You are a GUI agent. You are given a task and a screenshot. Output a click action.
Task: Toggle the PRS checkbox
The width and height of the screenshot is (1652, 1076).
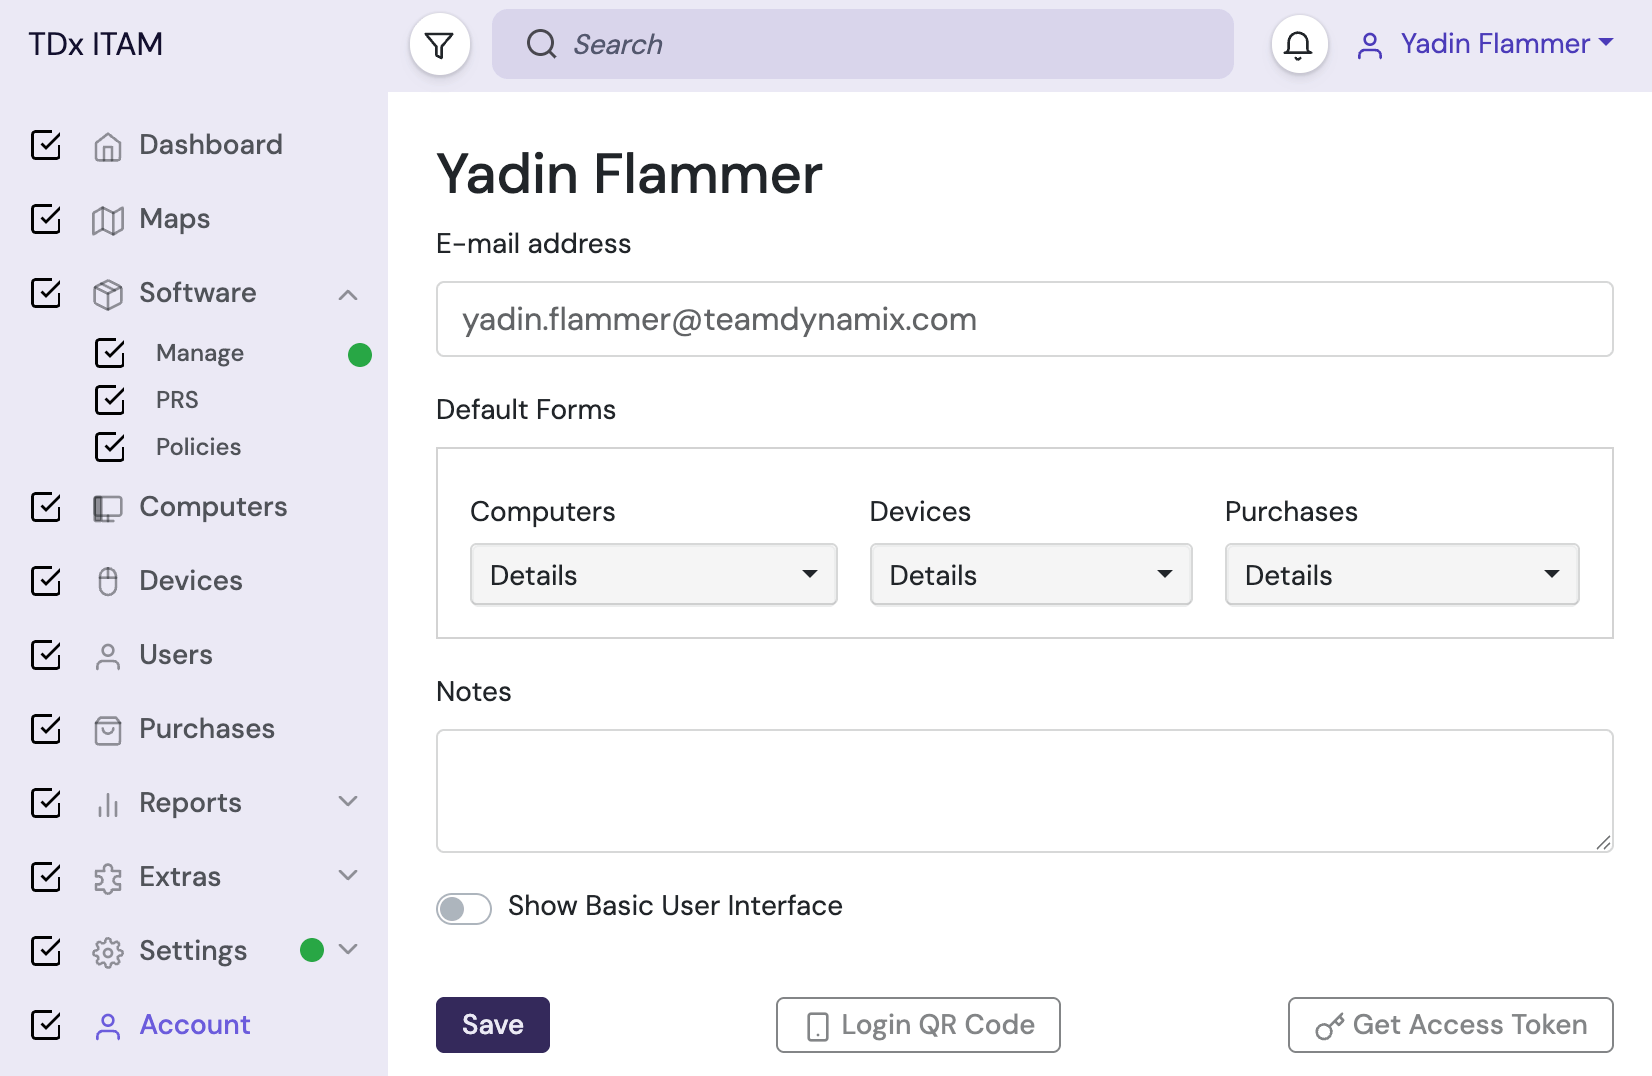point(110,399)
